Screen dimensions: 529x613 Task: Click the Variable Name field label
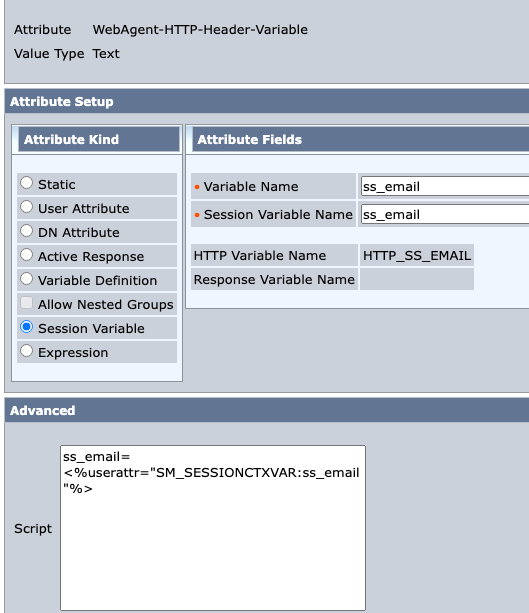pos(251,186)
